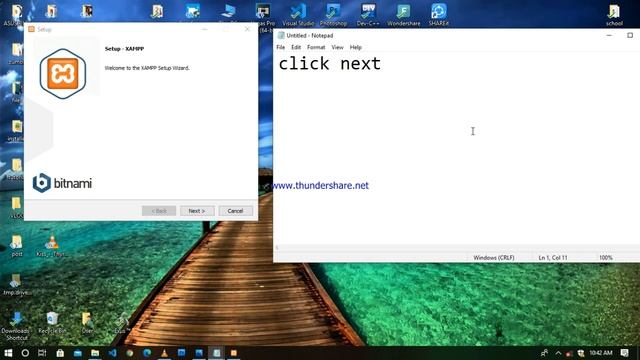This screenshot has width=640, height=360.
Task: Select the Wondershare desktop icon
Action: [x=404, y=15]
